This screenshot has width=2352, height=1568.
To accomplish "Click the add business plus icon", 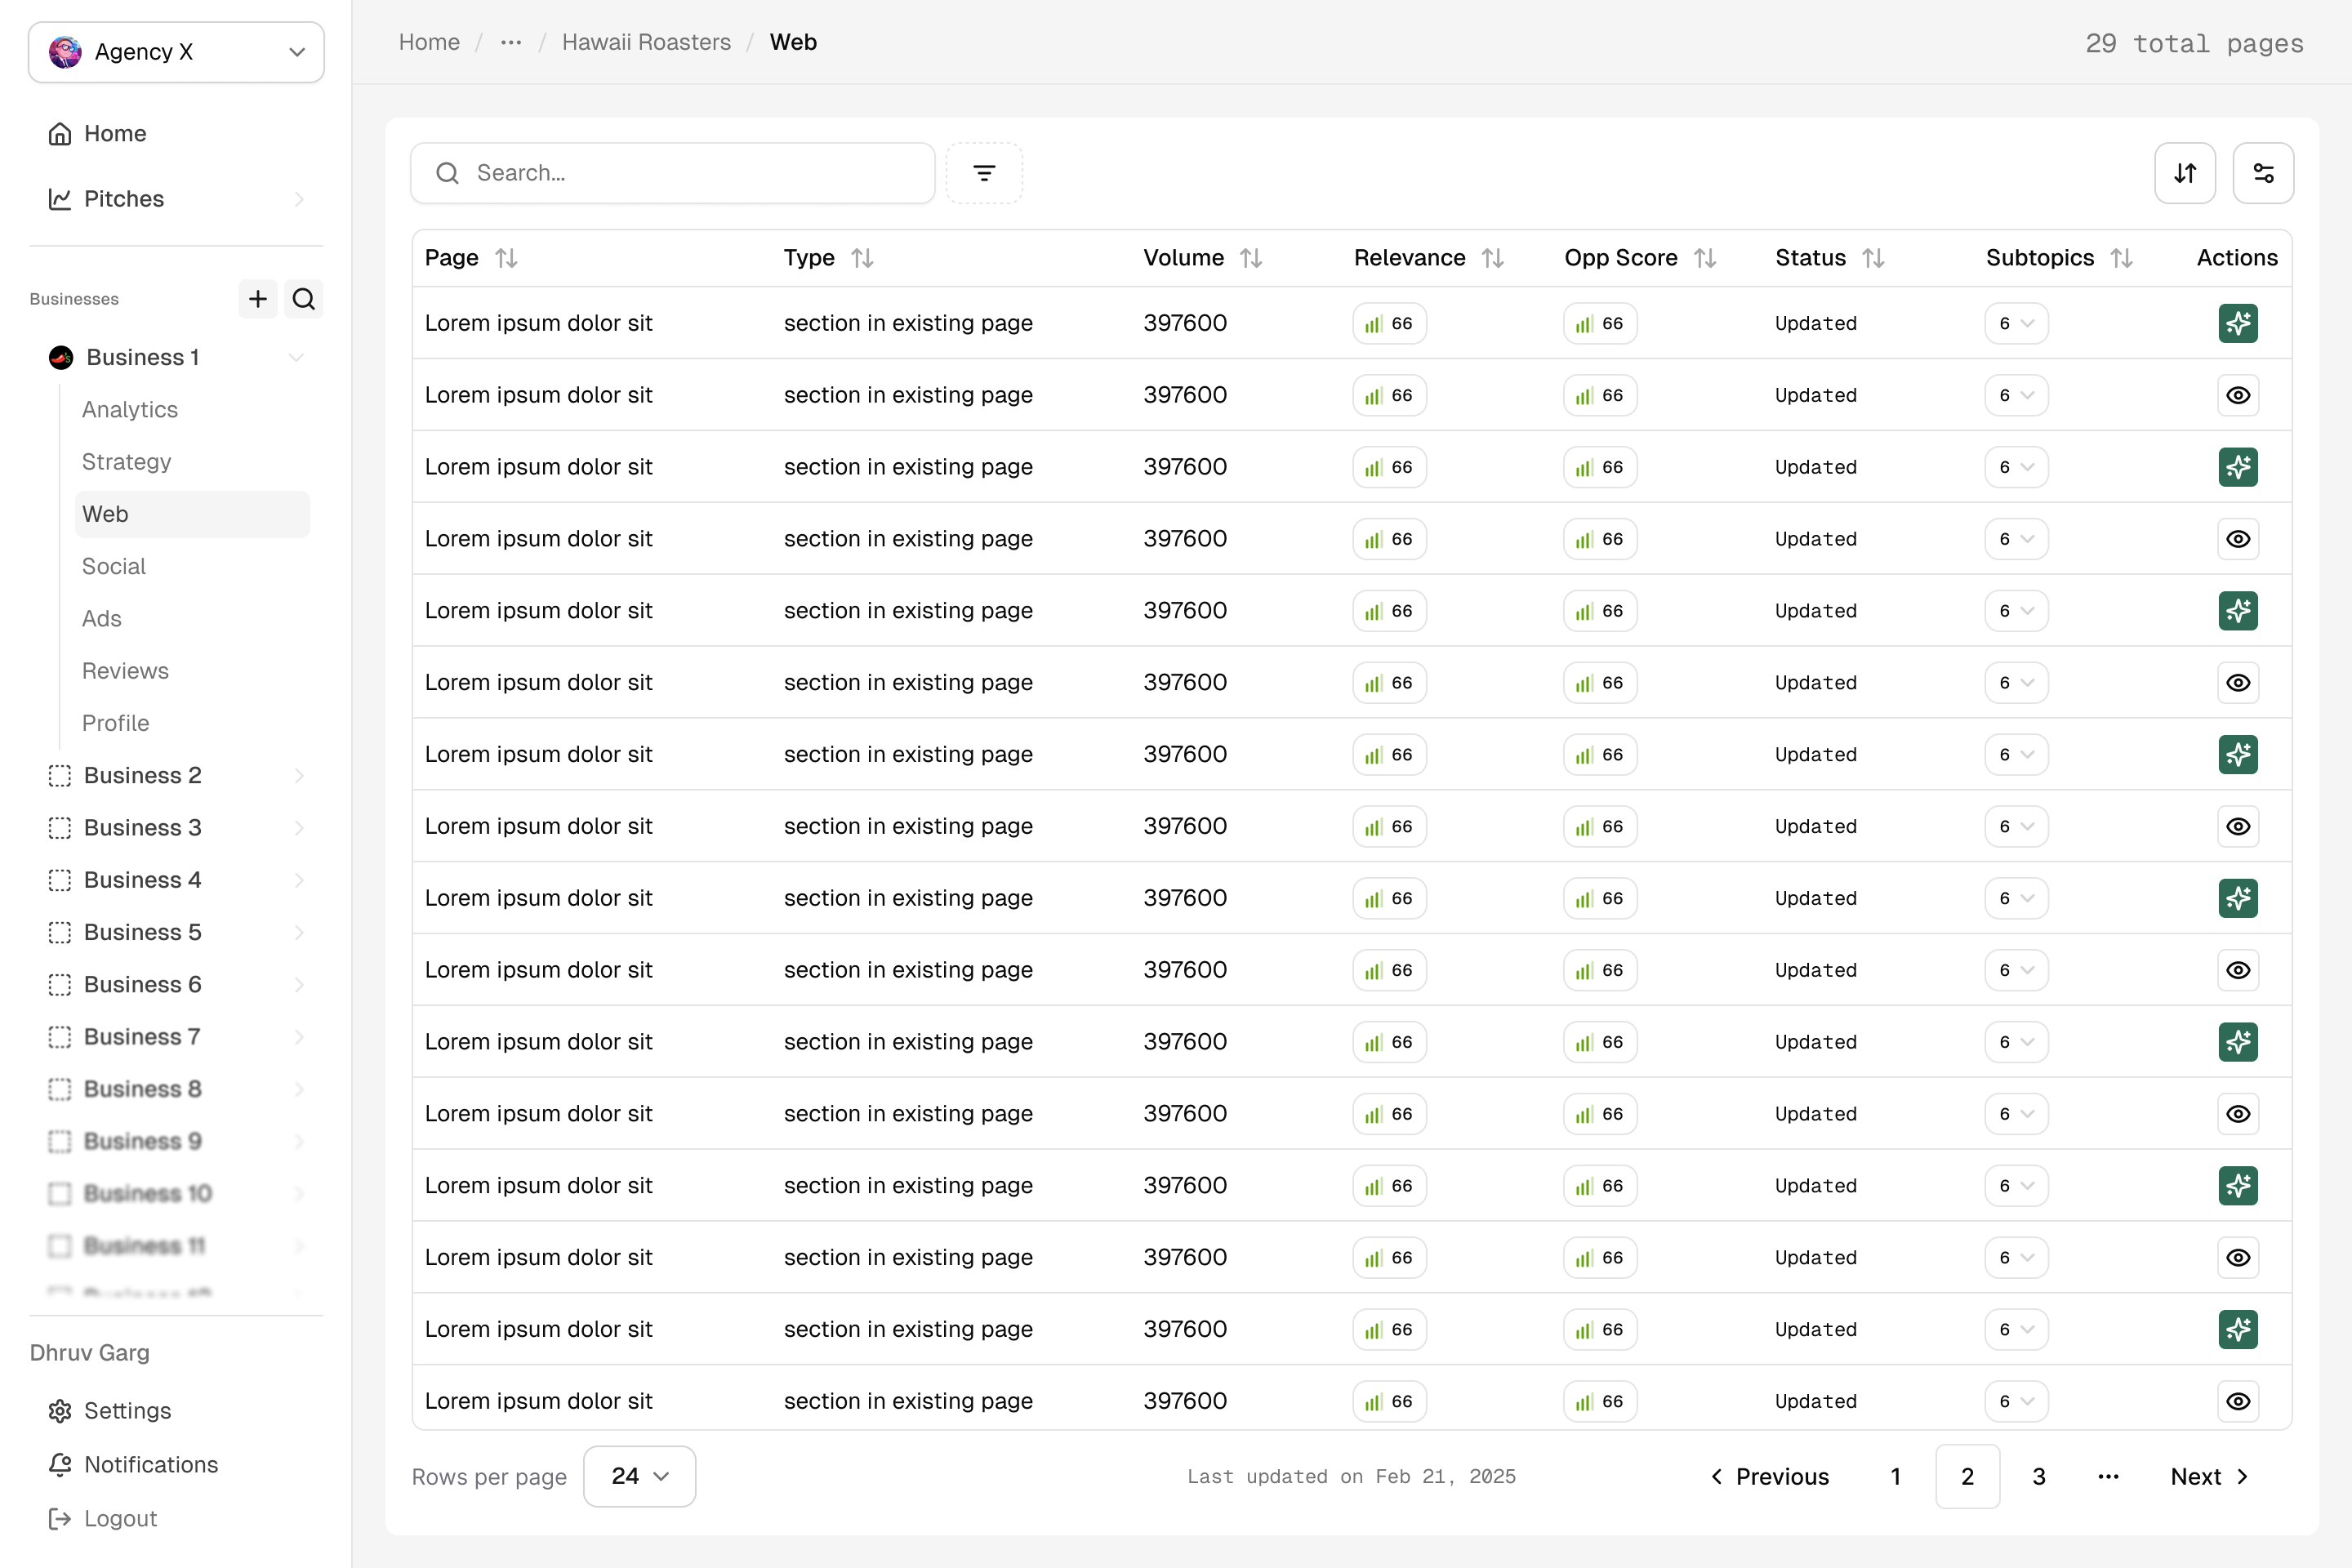I will click(x=257, y=299).
